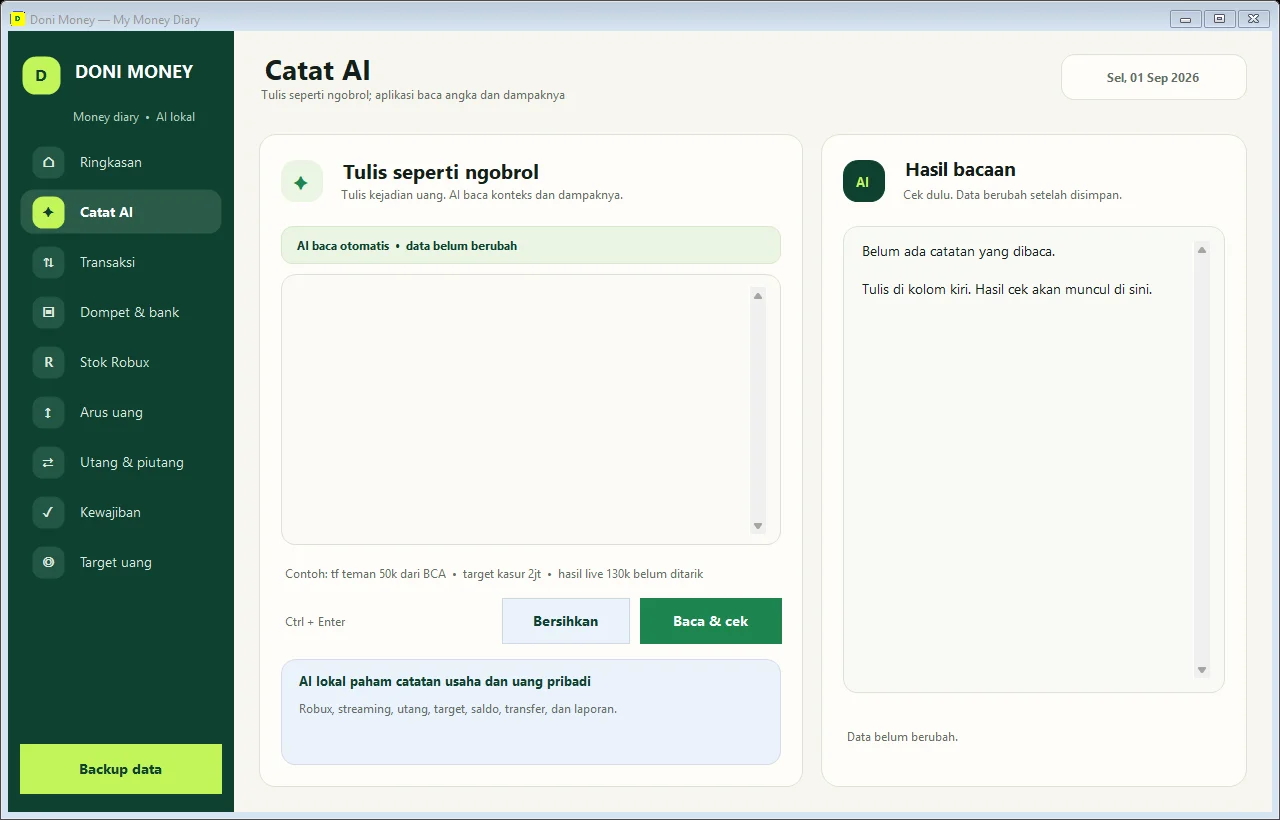This screenshot has height=820, width=1280.
Task: Click the date box Sel, 01 Sep 2026
Action: click(1154, 77)
